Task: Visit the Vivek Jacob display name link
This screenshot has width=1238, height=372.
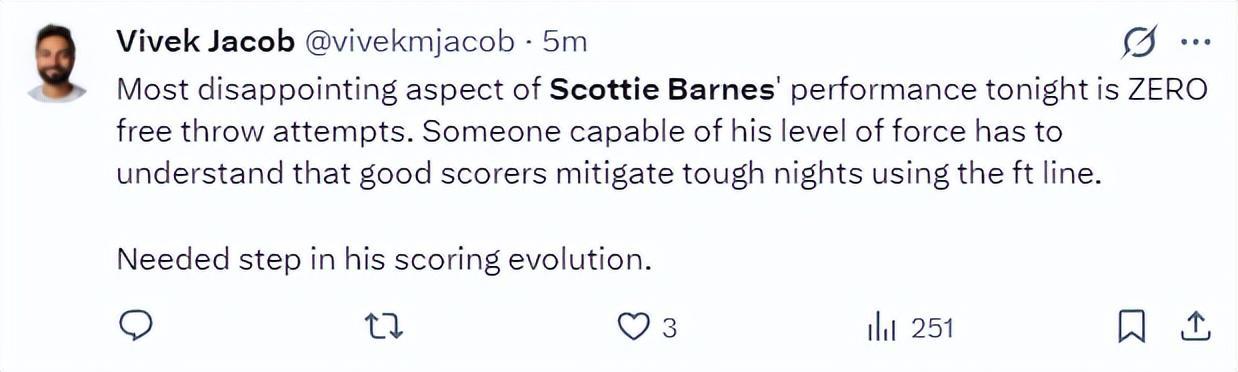Action: (x=205, y=42)
